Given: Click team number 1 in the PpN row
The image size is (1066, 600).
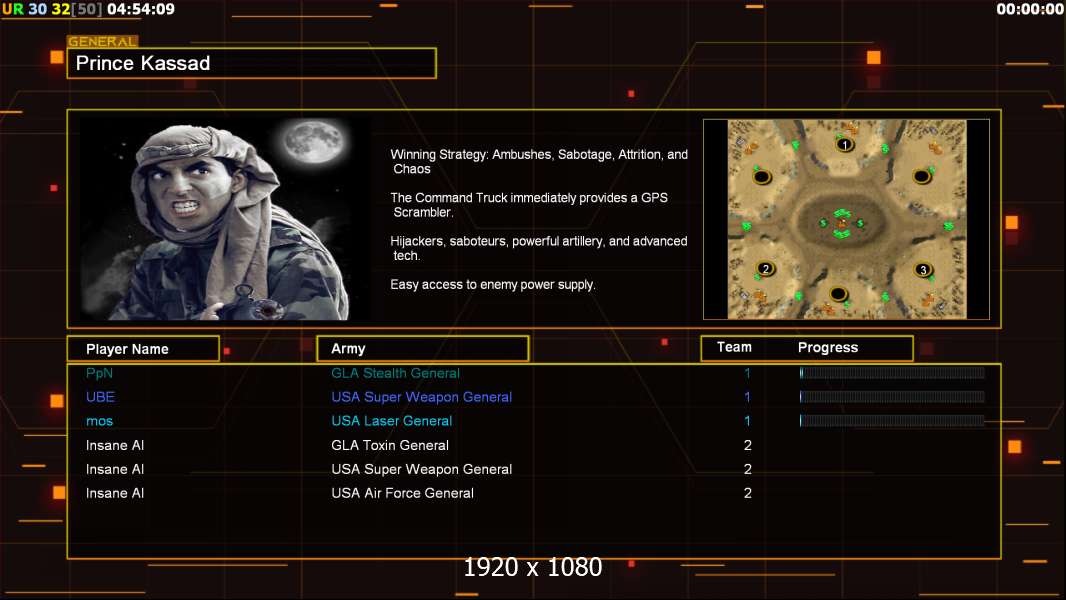Looking at the screenshot, I should [747, 373].
